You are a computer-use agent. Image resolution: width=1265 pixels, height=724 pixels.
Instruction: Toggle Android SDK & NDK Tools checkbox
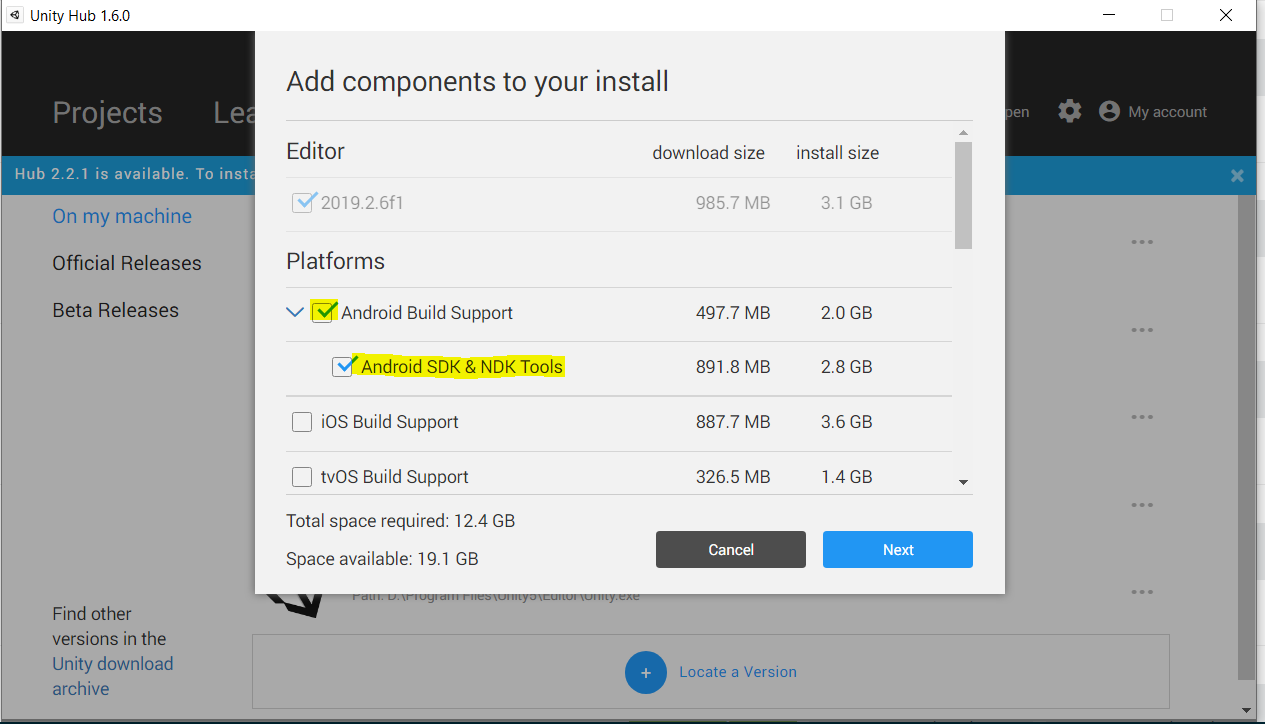tap(343, 367)
